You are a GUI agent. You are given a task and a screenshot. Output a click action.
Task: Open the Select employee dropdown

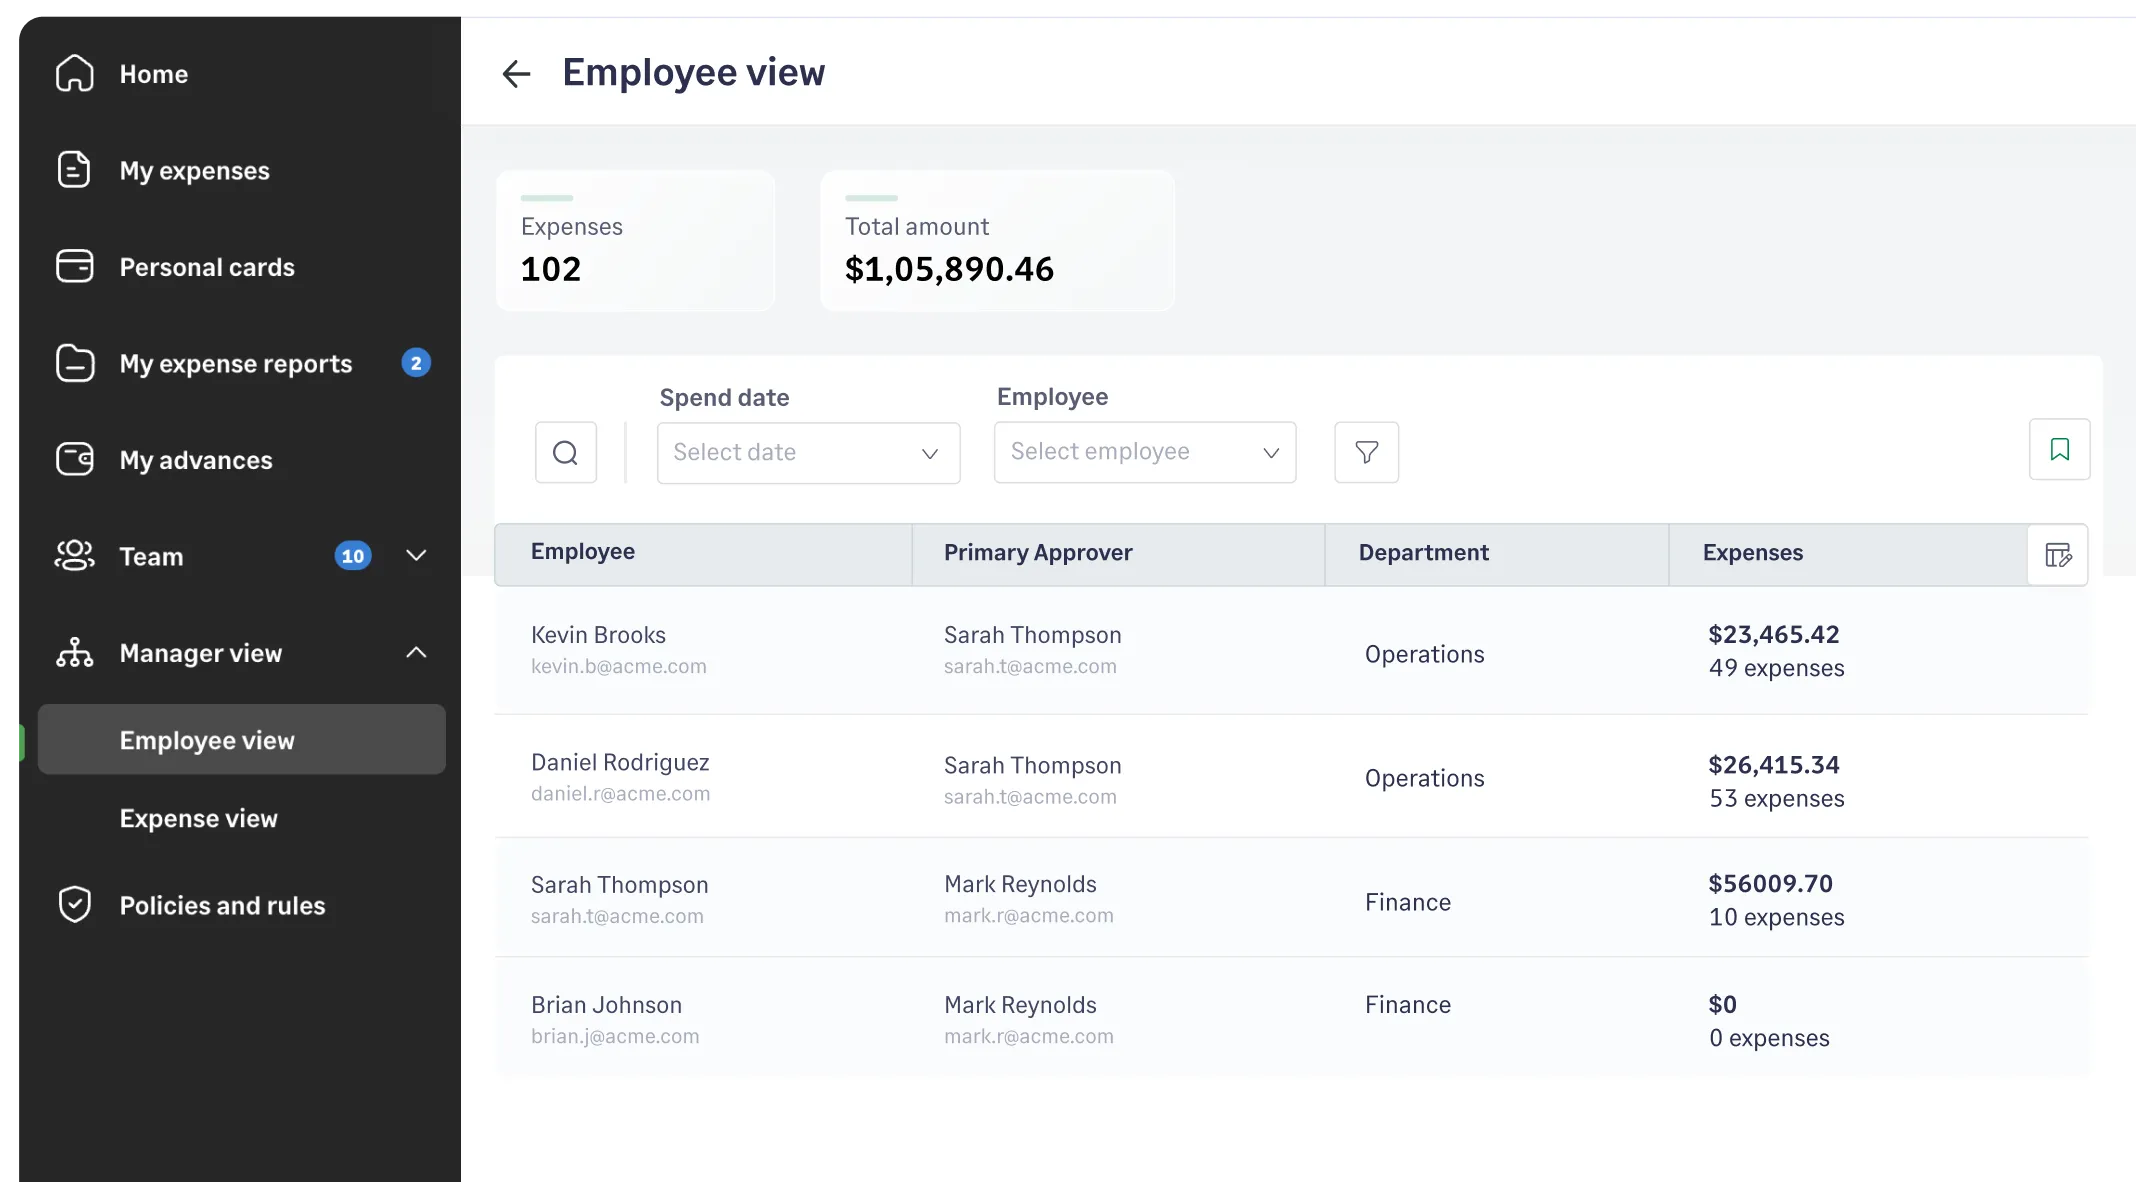click(x=1144, y=452)
